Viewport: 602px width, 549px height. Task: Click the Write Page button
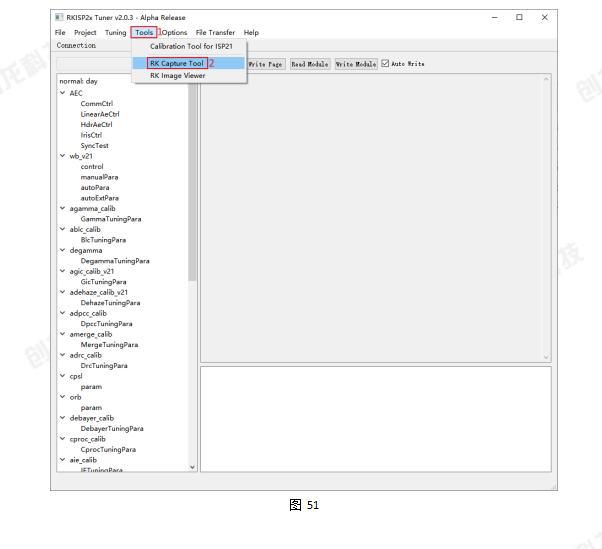click(x=266, y=64)
